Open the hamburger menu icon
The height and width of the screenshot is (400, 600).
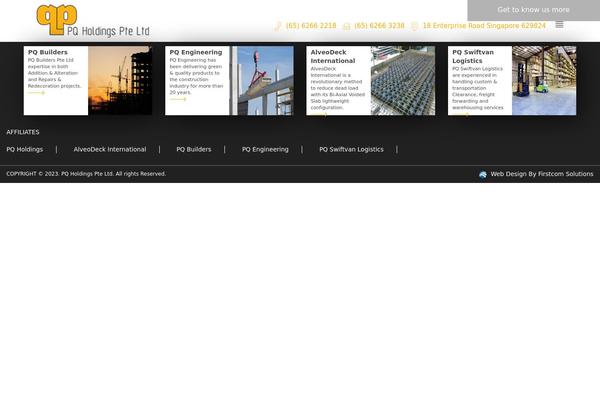point(559,24)
